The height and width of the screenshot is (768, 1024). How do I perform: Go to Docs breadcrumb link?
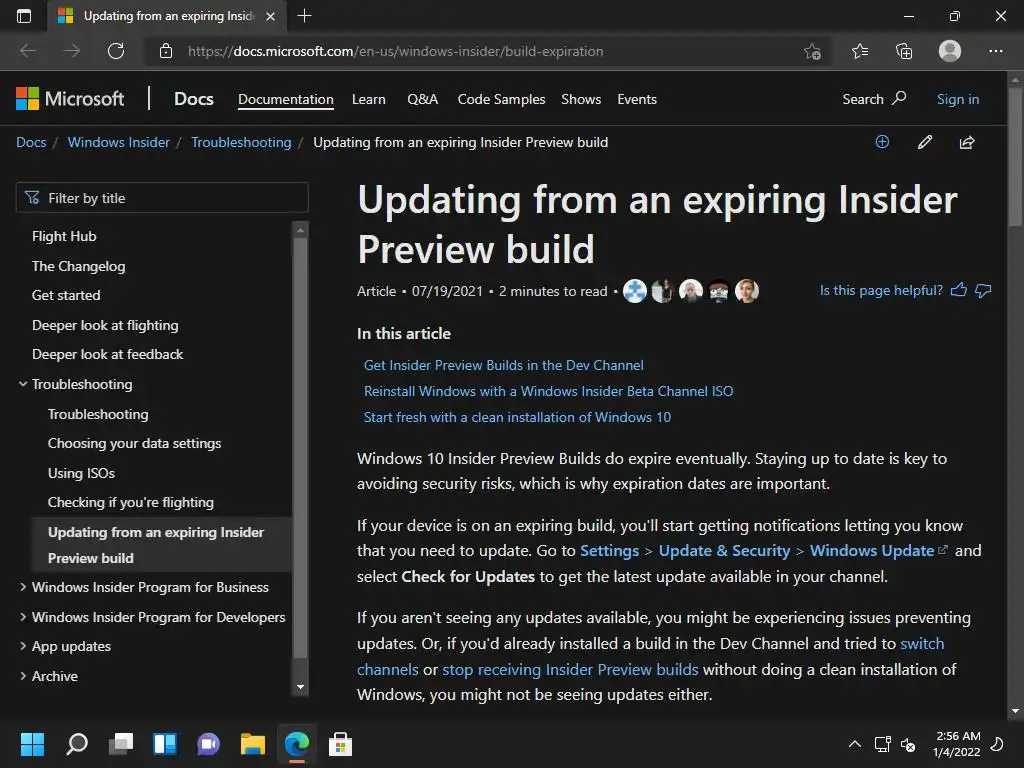pos(31,142)
